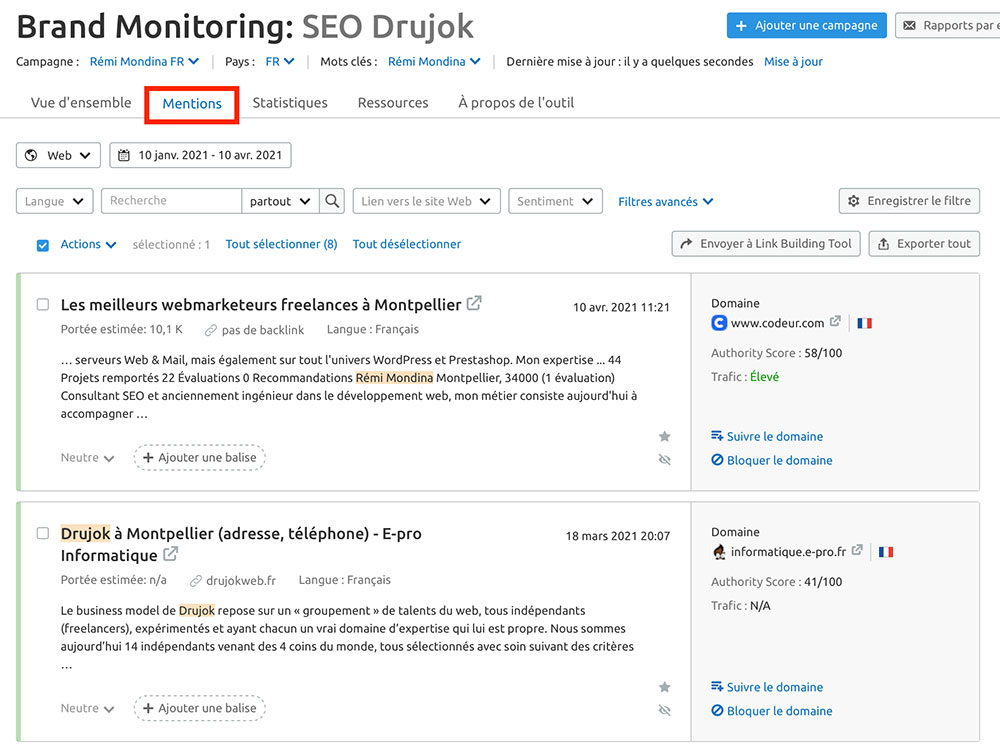Change Neutre sentiment for Montpellier freelances mention
1000x749 pixels.
[87, 457]
